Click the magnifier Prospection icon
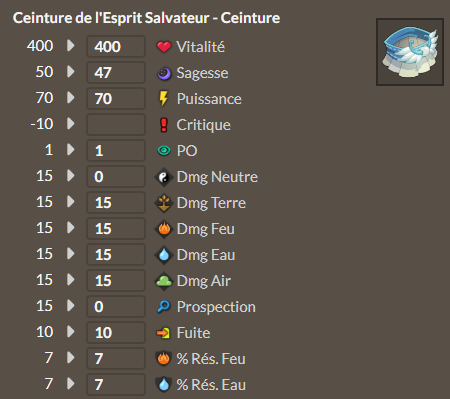Screen dimensions: 450x399 (x=164, y=306)
